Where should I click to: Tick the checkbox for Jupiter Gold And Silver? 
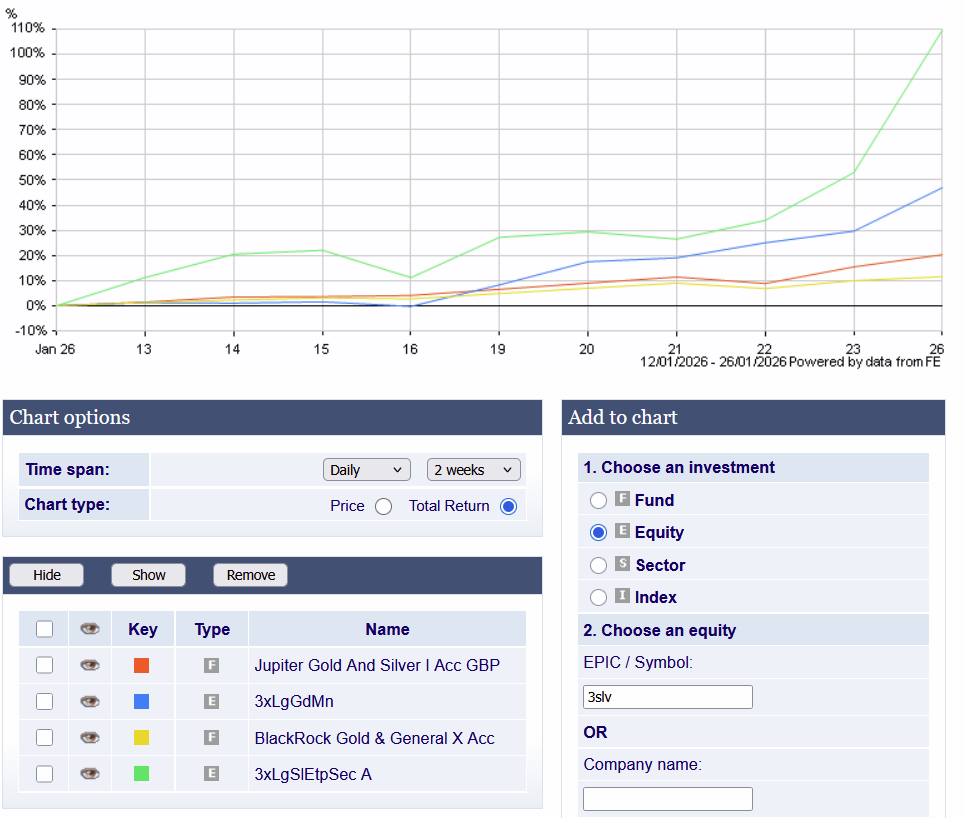[x=44, y=665]
